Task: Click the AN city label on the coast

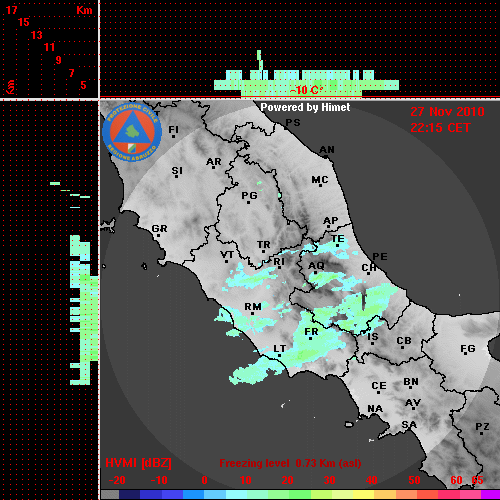Action: click(x=327, y=150)
